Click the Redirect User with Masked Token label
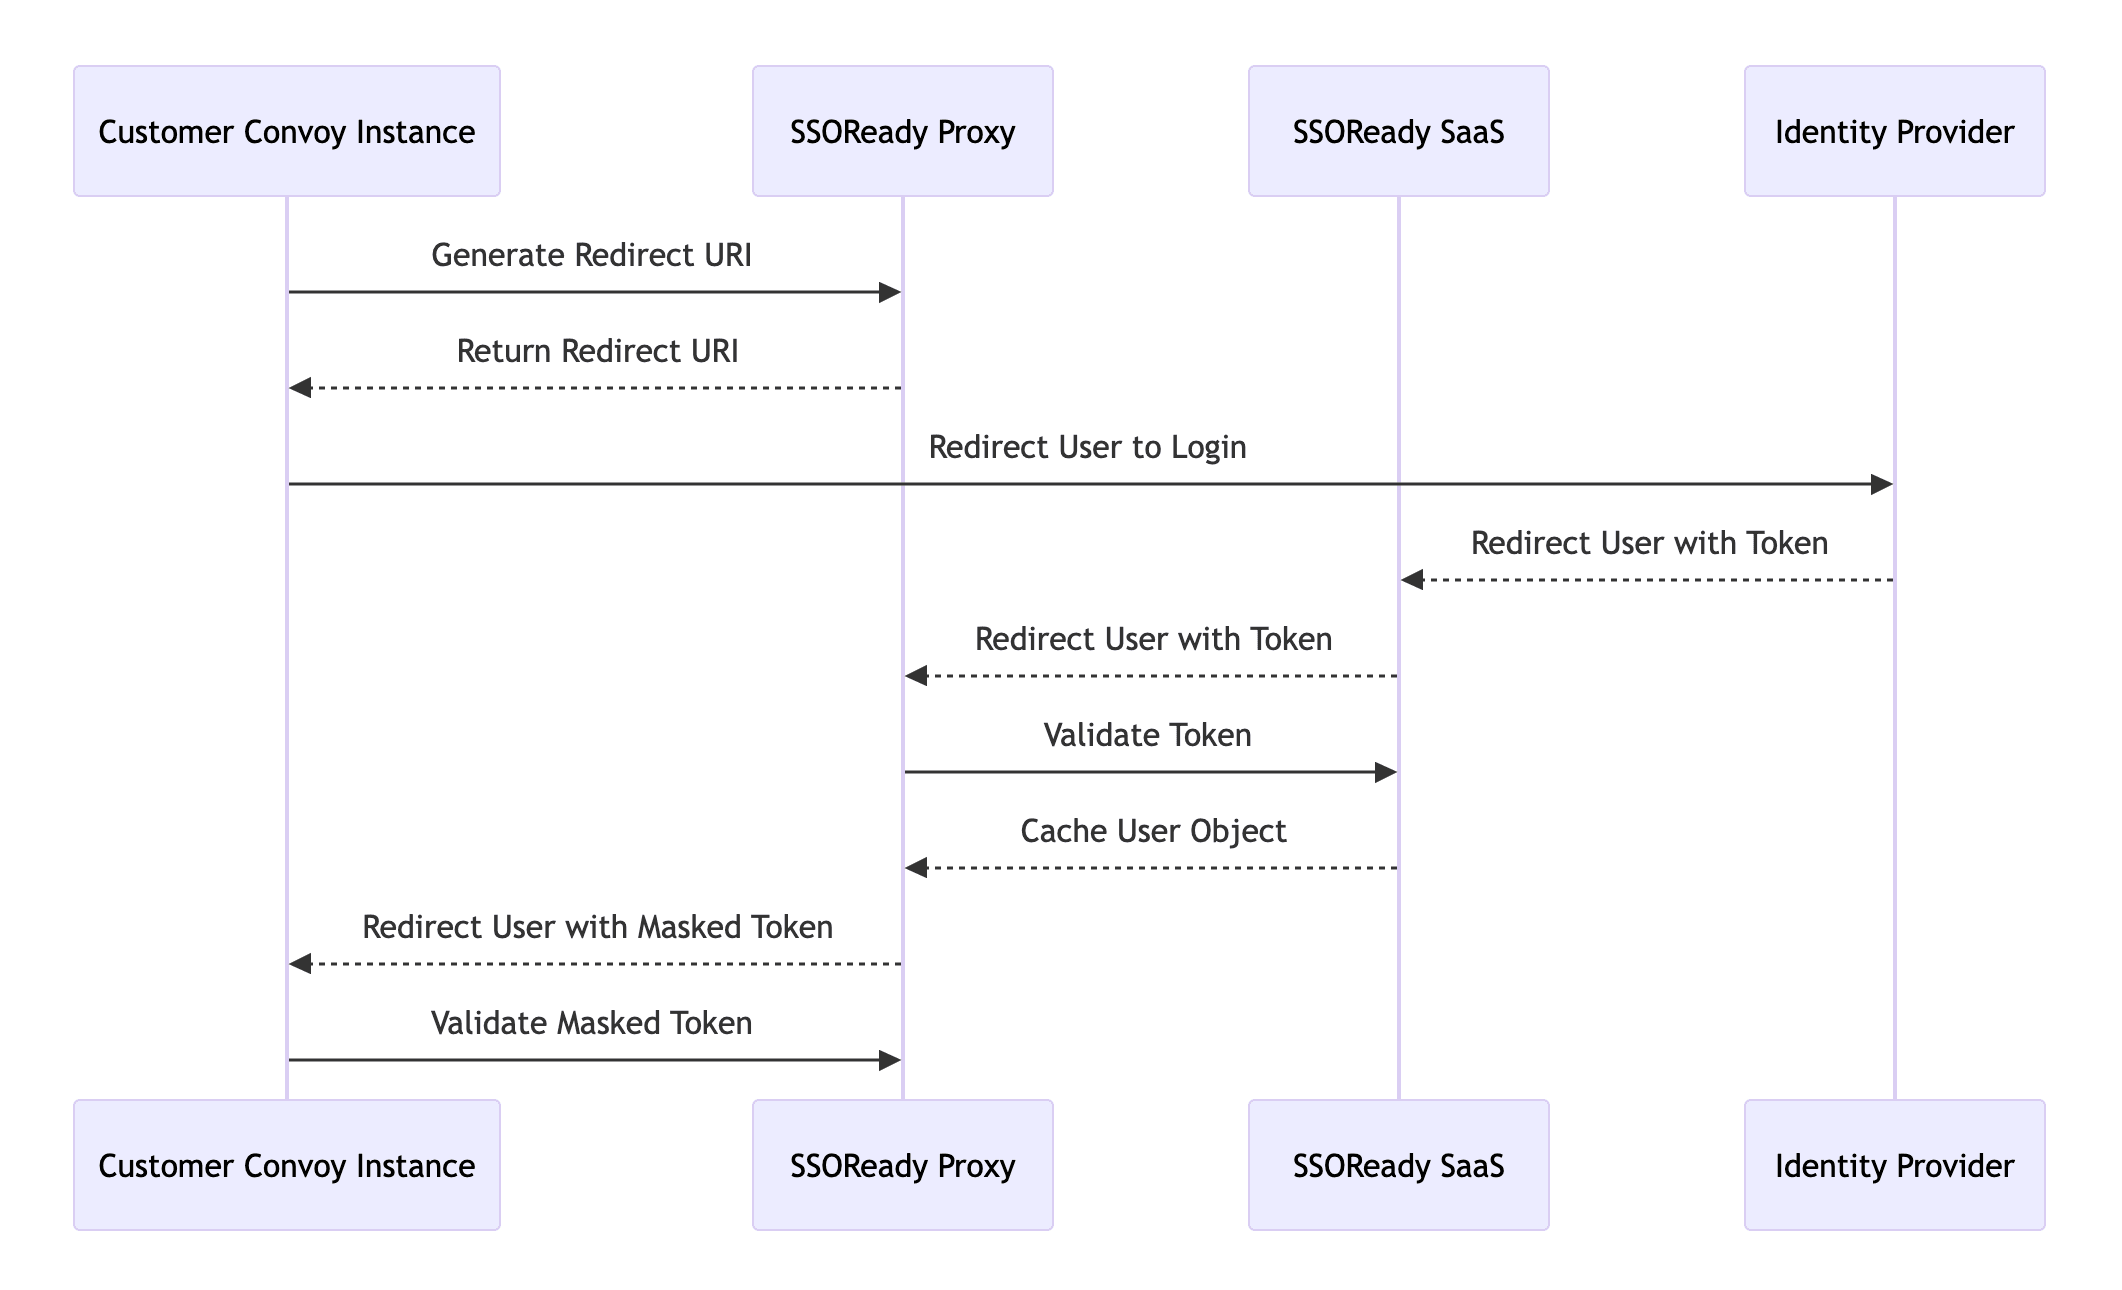Image resolution: width=2122 pixels, height=1290 pixels. 597,927
